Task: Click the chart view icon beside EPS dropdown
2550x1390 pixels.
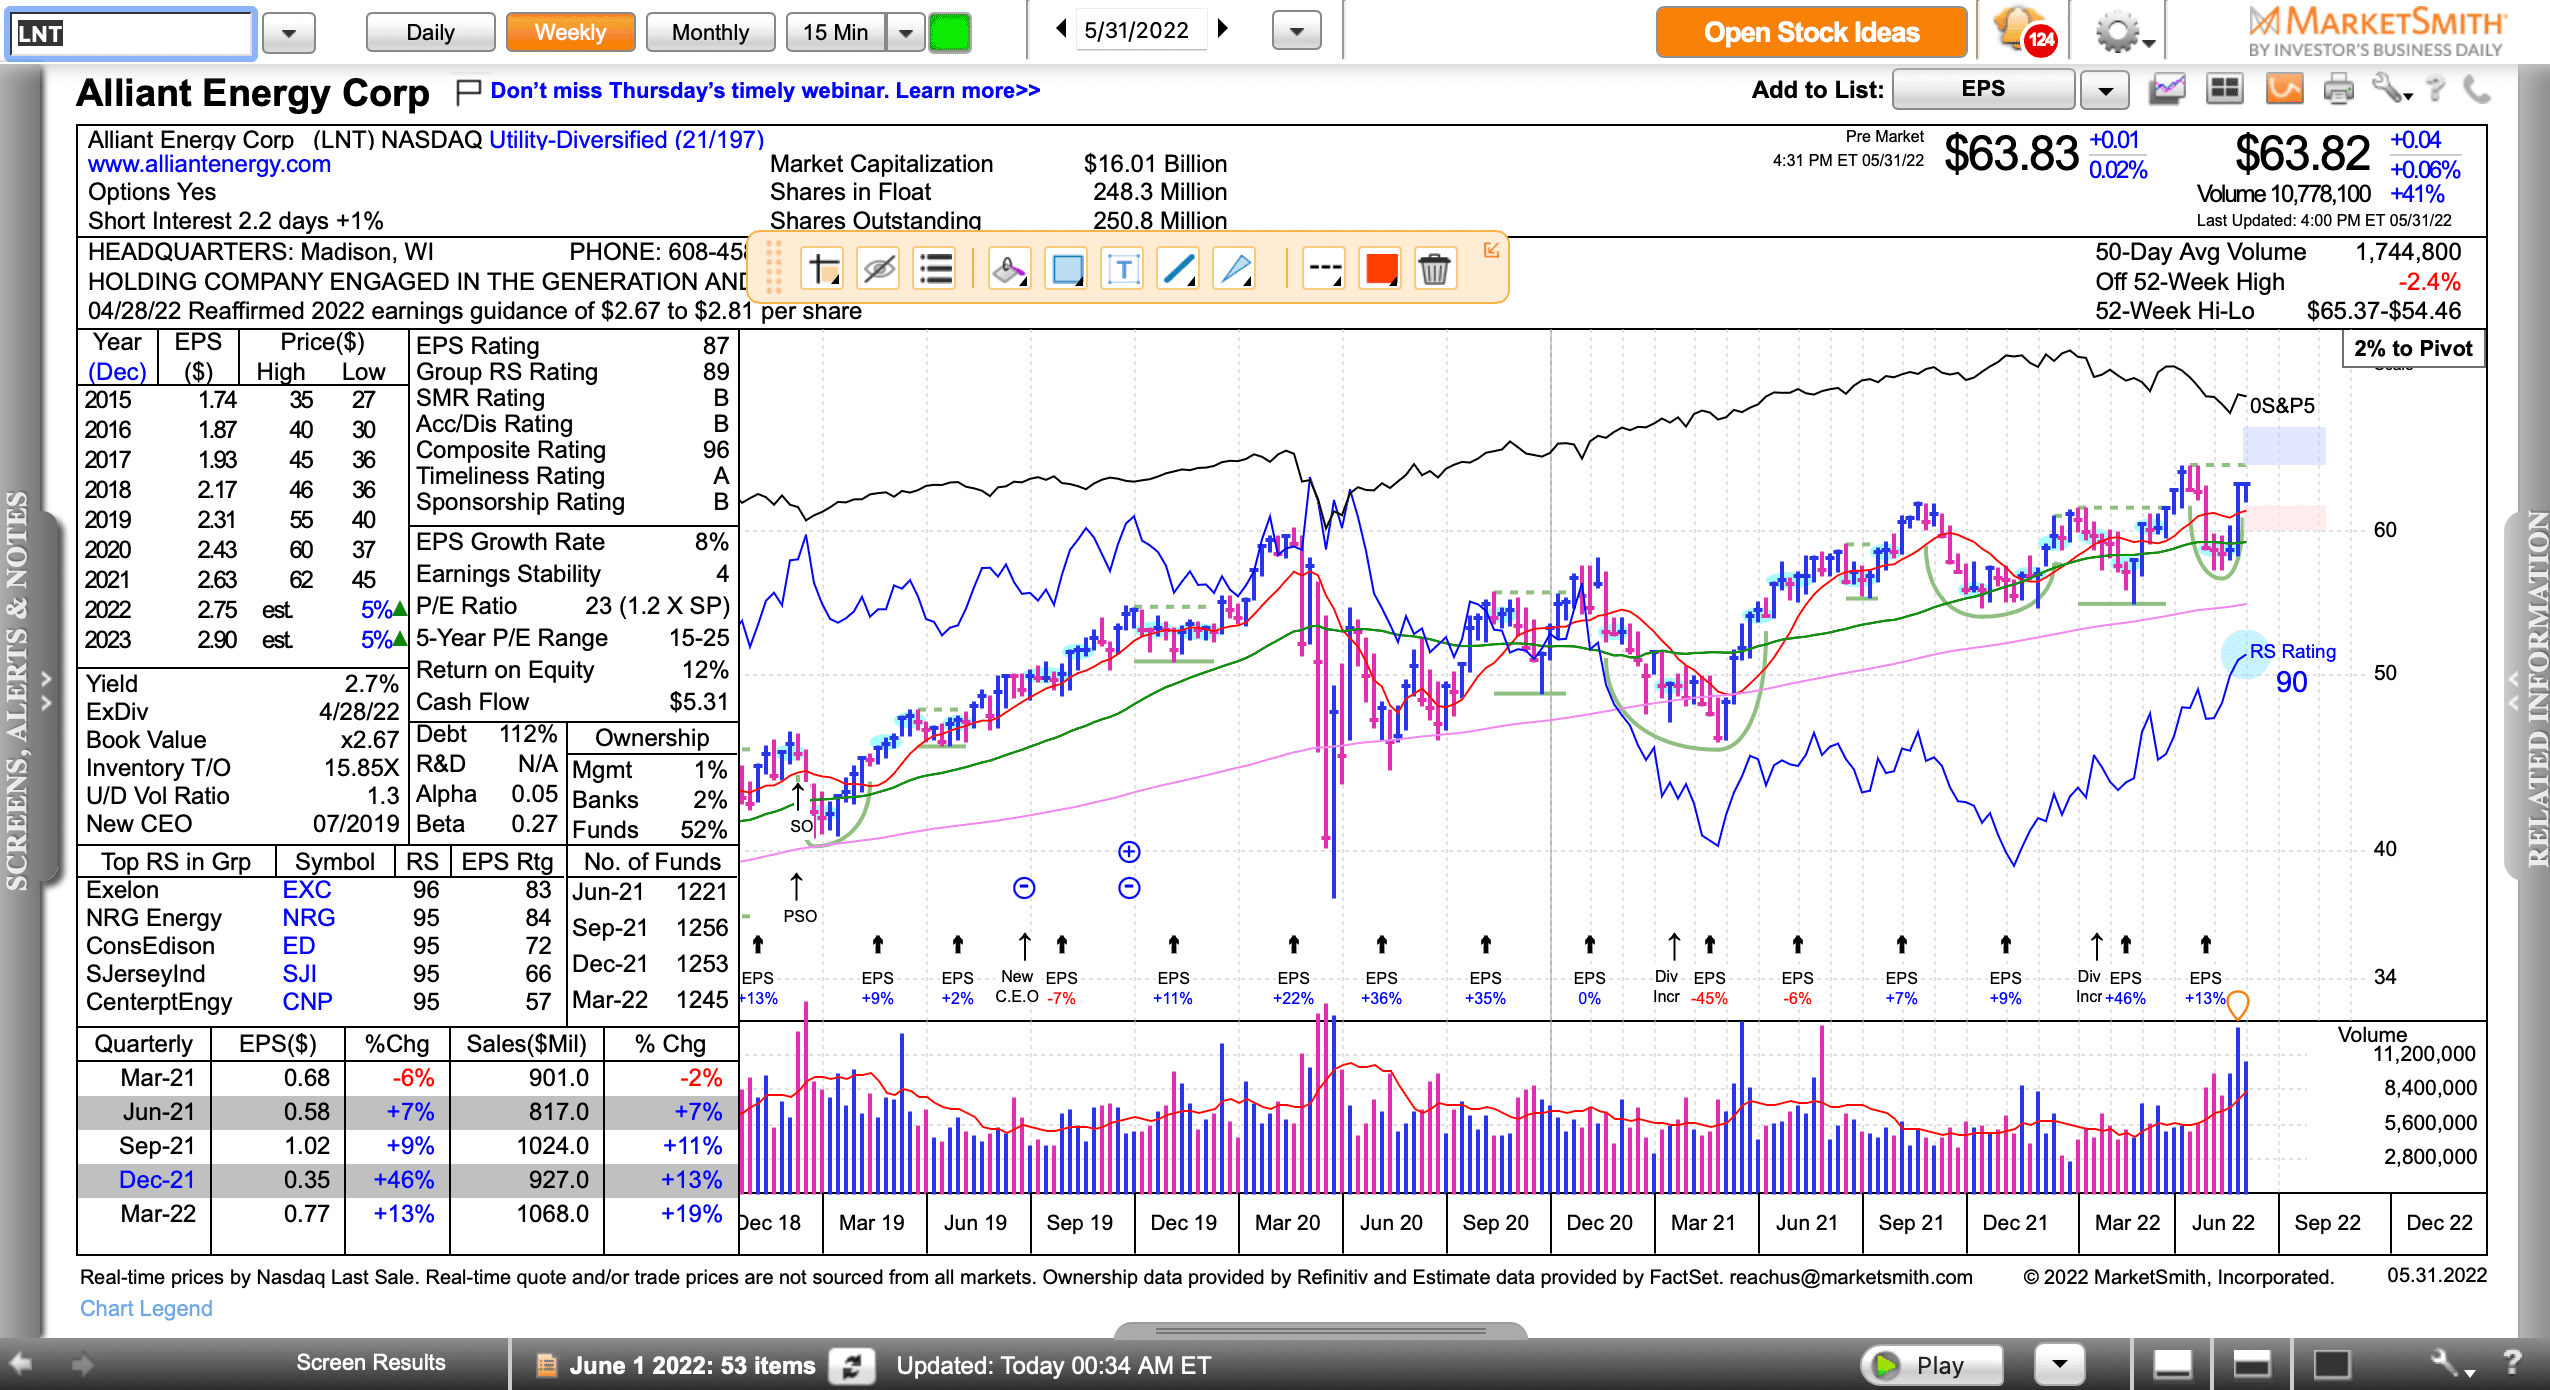Action: (2168, 90)
